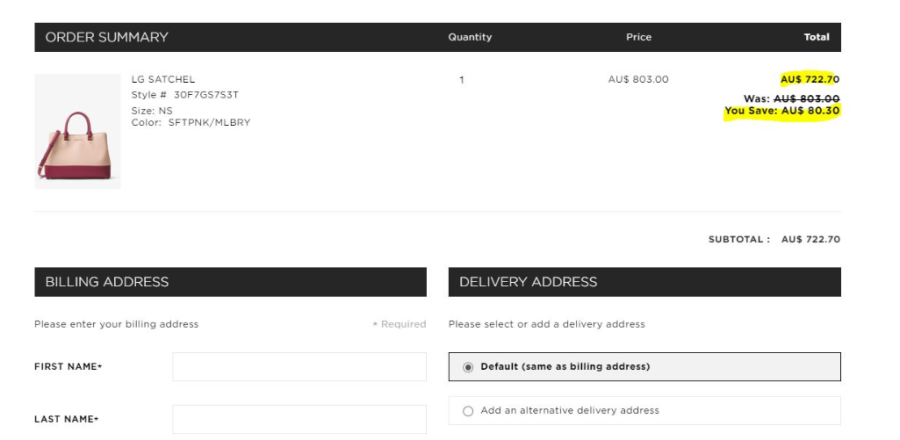Focus the Last Name input field
Image resolution: width=900 pixels, height=440 pixels.
[x=299, y=419]
